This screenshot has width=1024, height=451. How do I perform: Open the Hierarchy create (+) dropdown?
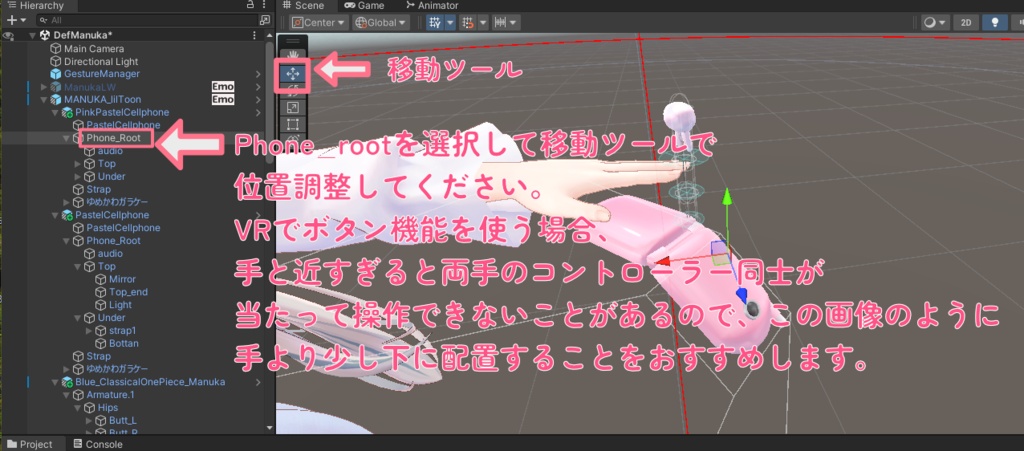16,20
